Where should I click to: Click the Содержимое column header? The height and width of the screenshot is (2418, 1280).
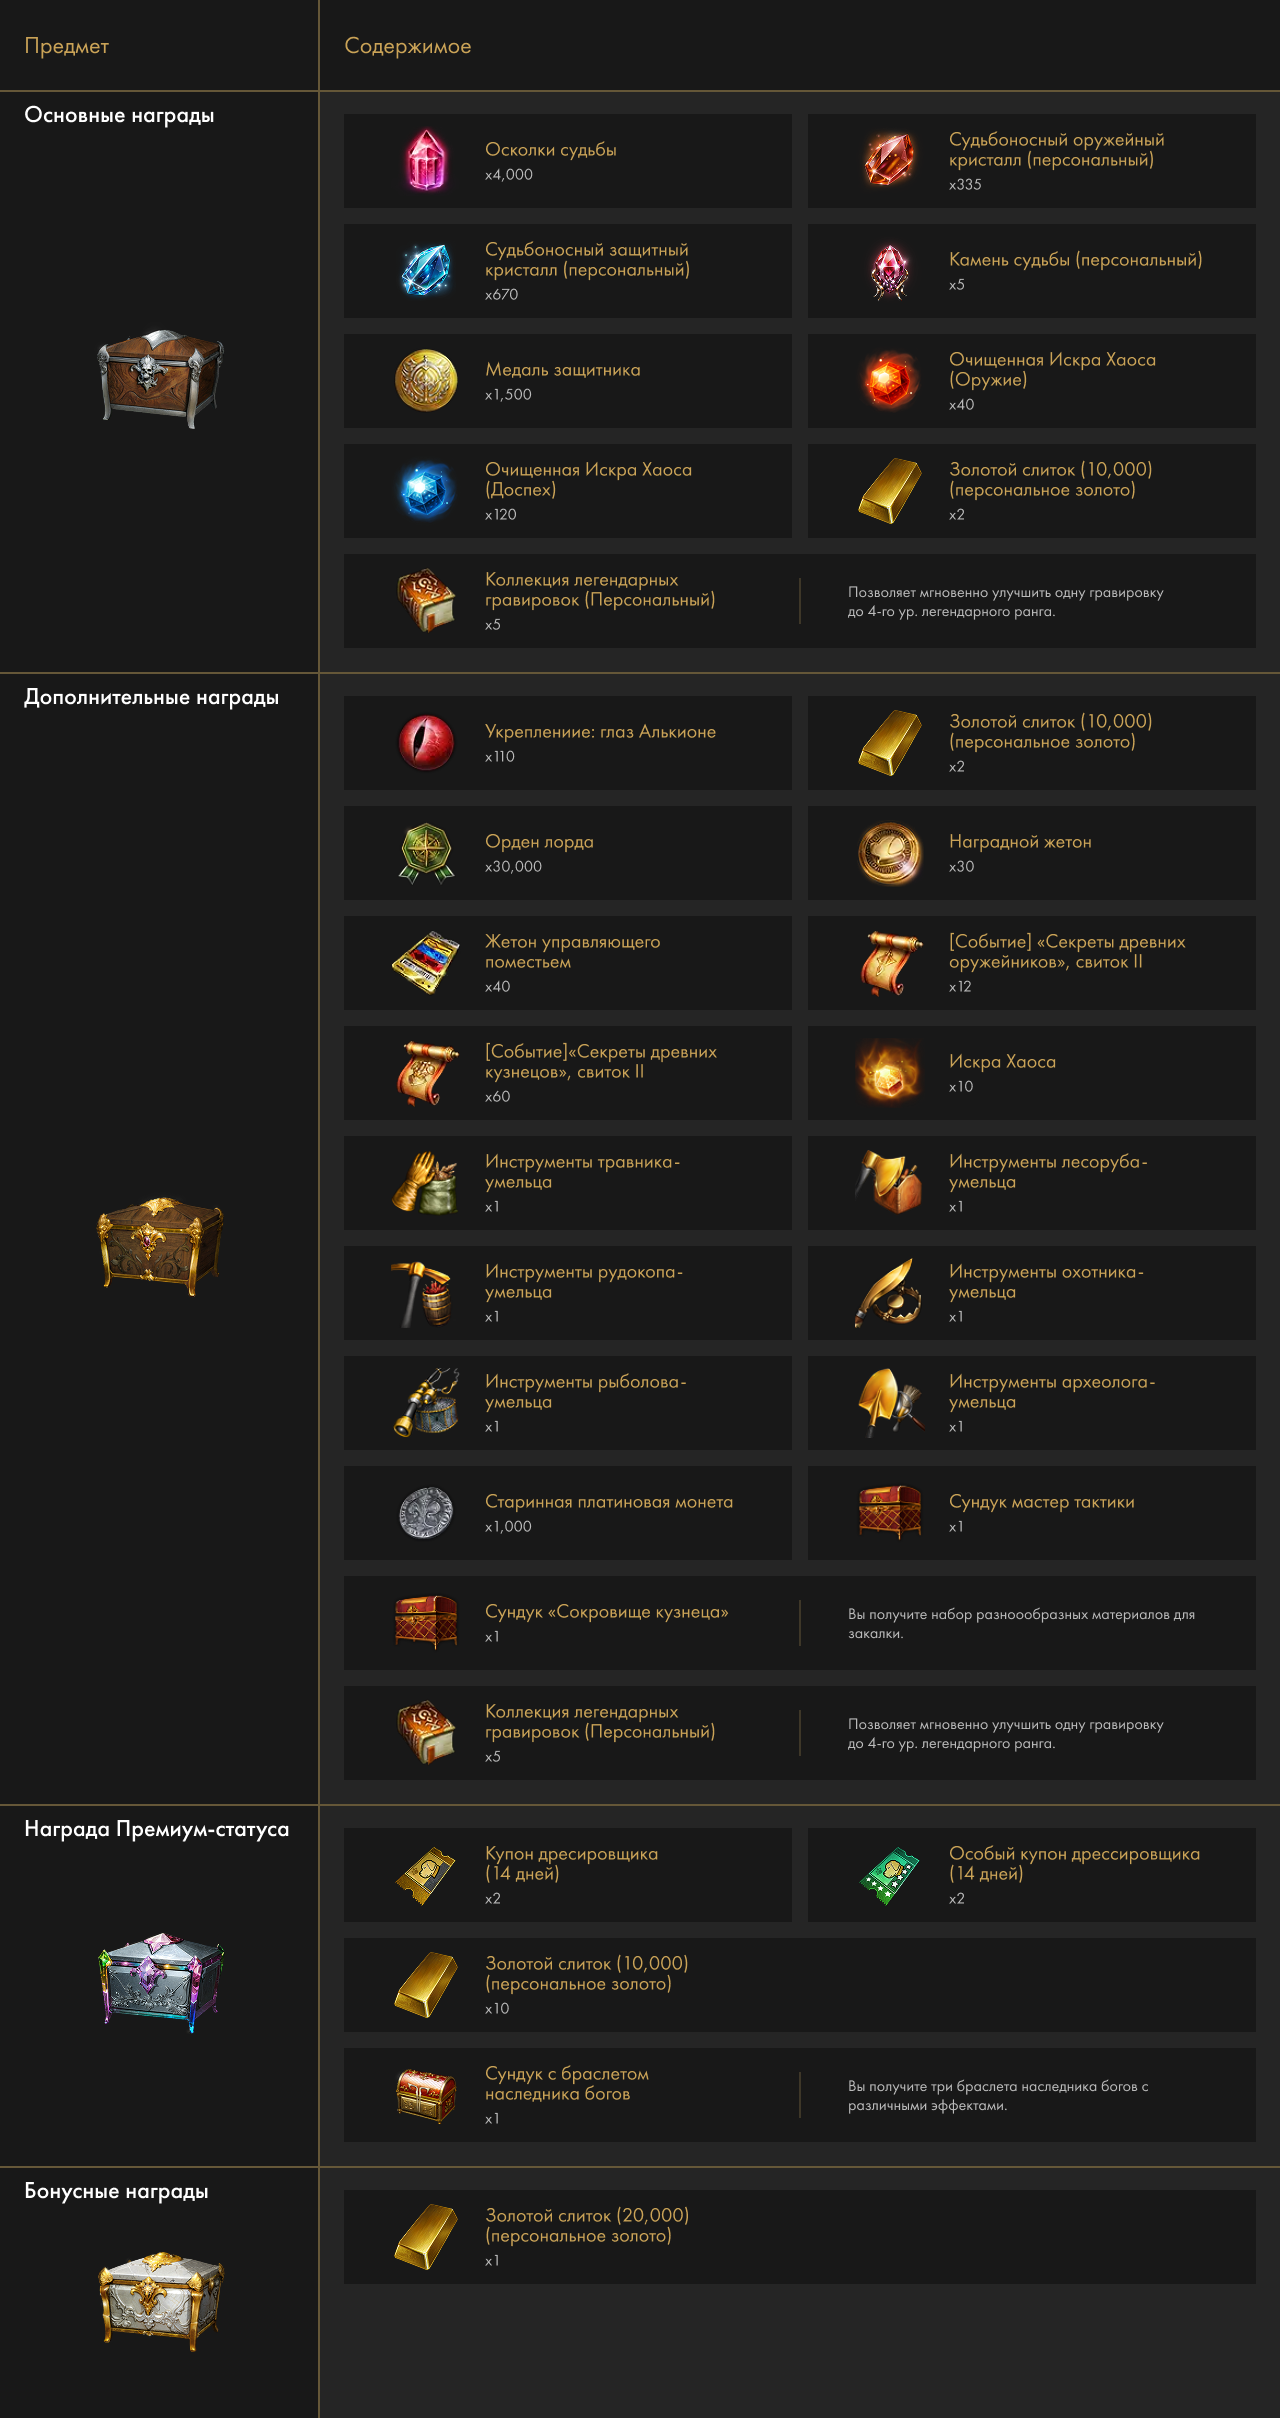[408, 46]
